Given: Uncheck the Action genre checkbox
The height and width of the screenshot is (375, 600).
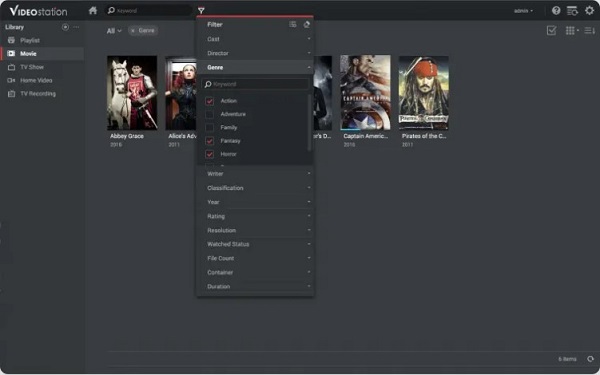Looking at the screenshot, I should tap(209, 101).
